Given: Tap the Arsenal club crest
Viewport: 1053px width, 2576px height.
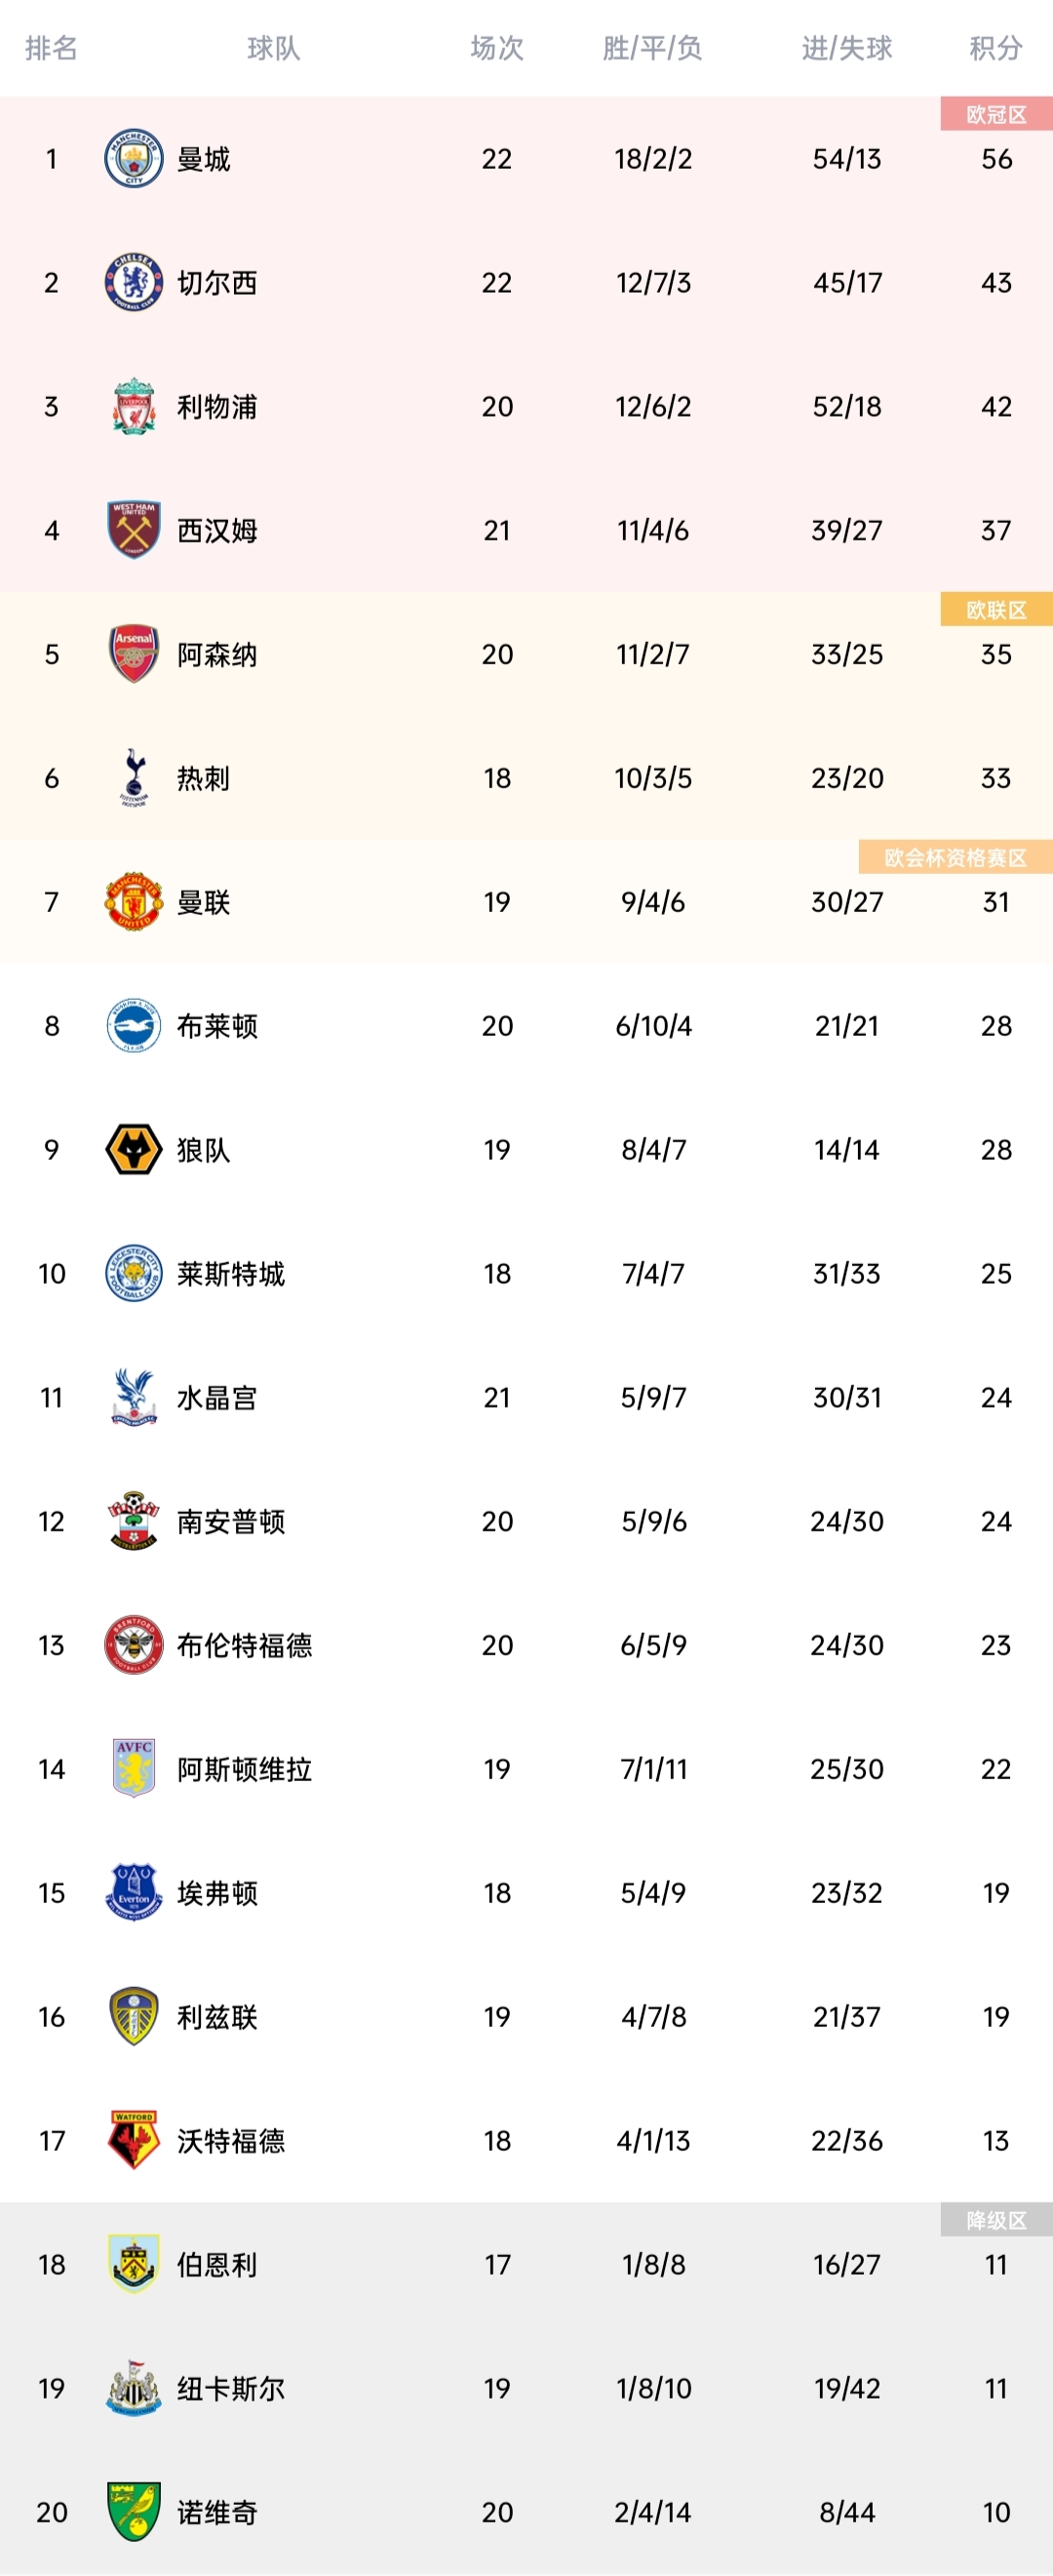Looking at the screenshot, I should click(134, 655).
